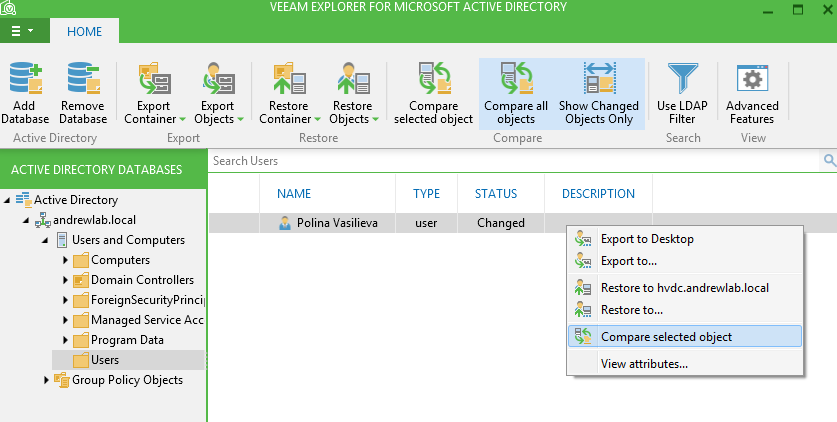Click the search magnifier icon
The width and height of the screenshot is (837, 422).
click(829, 160)
